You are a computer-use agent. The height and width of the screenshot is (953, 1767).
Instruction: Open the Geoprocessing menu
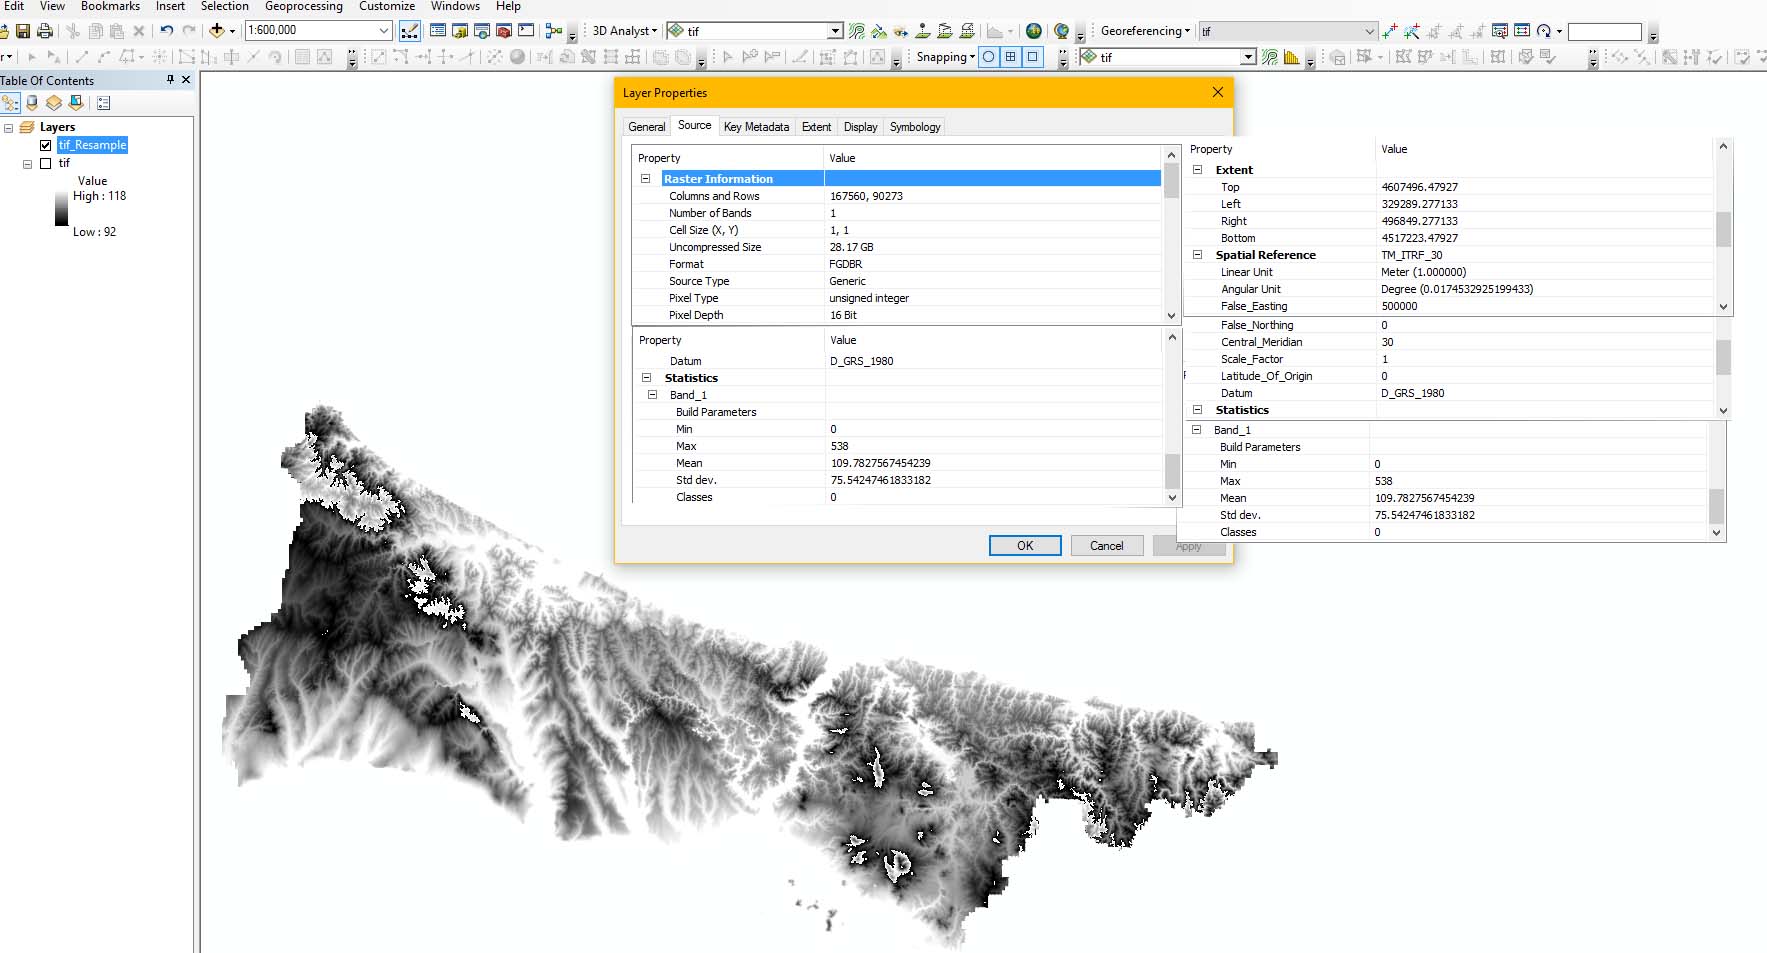(x=304, y=6)
